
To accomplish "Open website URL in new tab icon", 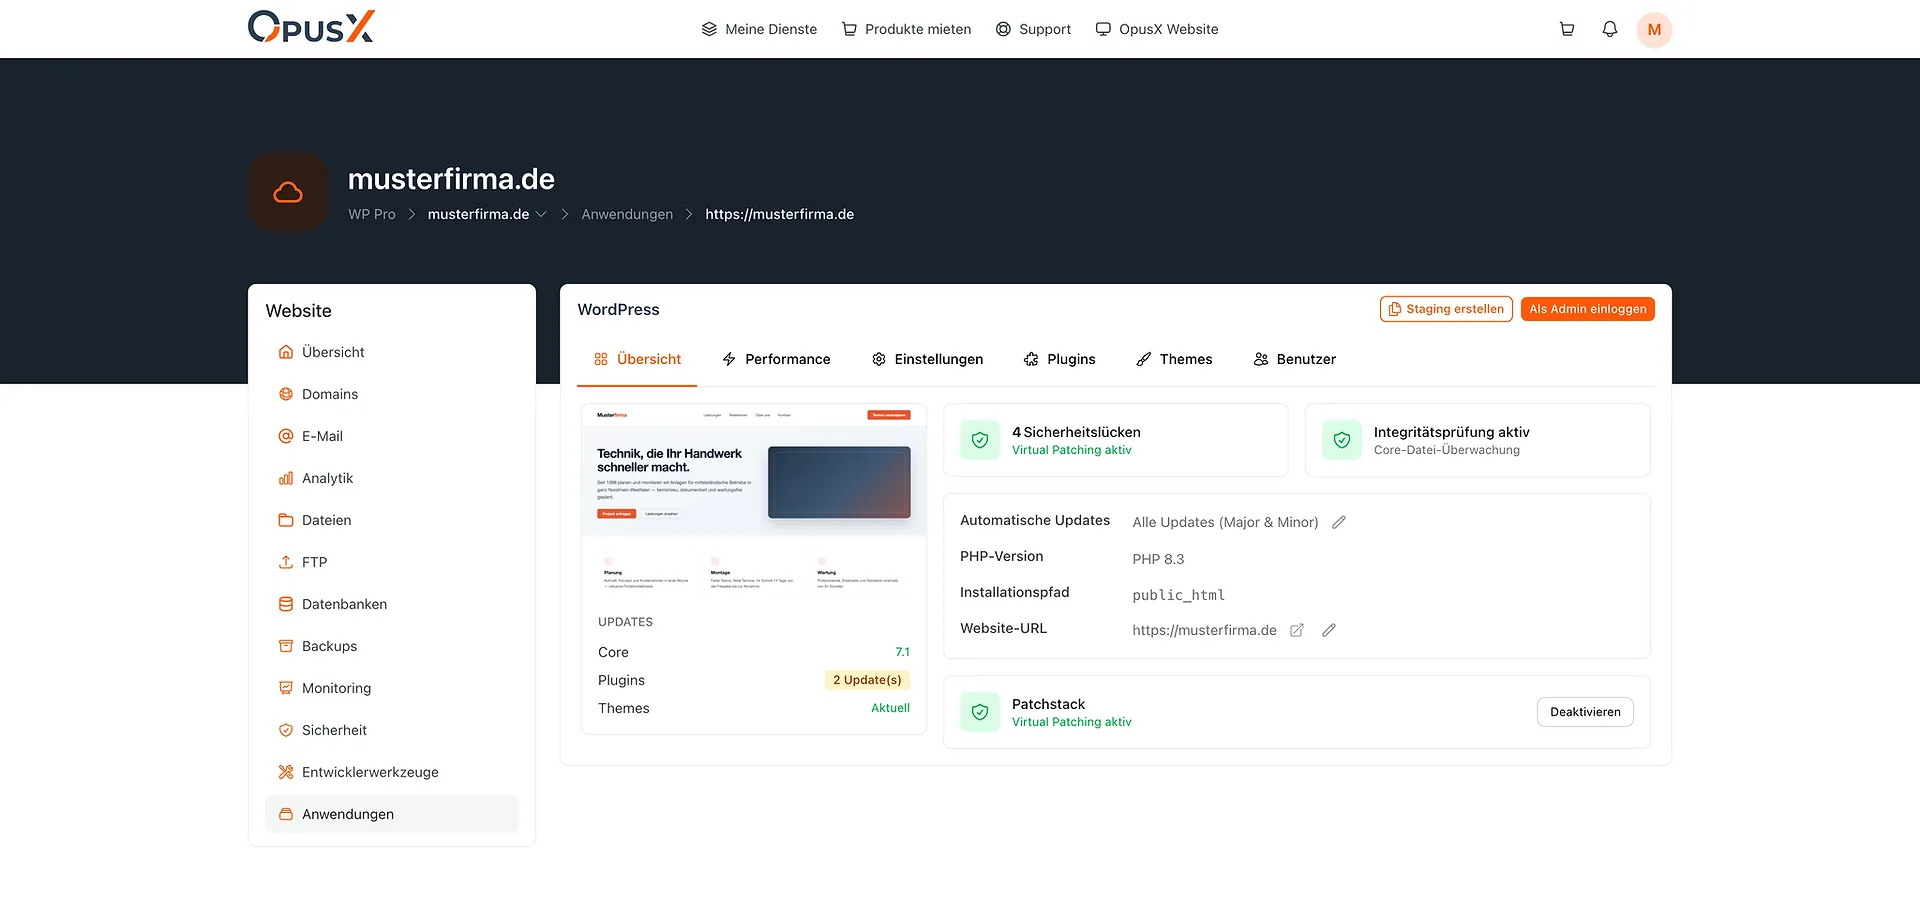I will pos(1297,630).
